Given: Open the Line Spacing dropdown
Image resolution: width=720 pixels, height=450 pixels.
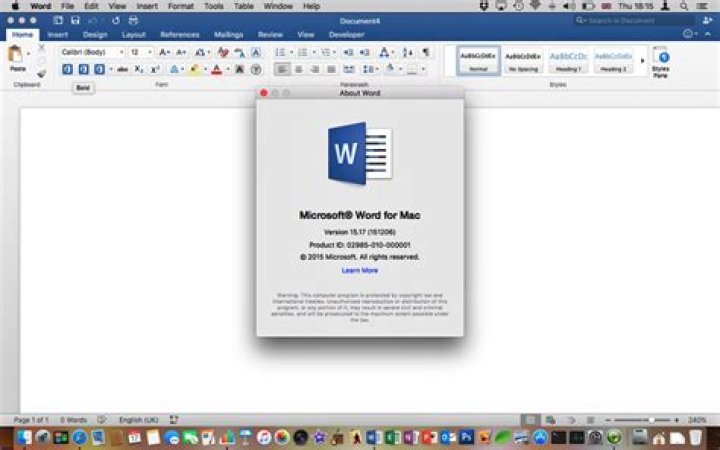Looking at the screenshot, I should (371, 69).
